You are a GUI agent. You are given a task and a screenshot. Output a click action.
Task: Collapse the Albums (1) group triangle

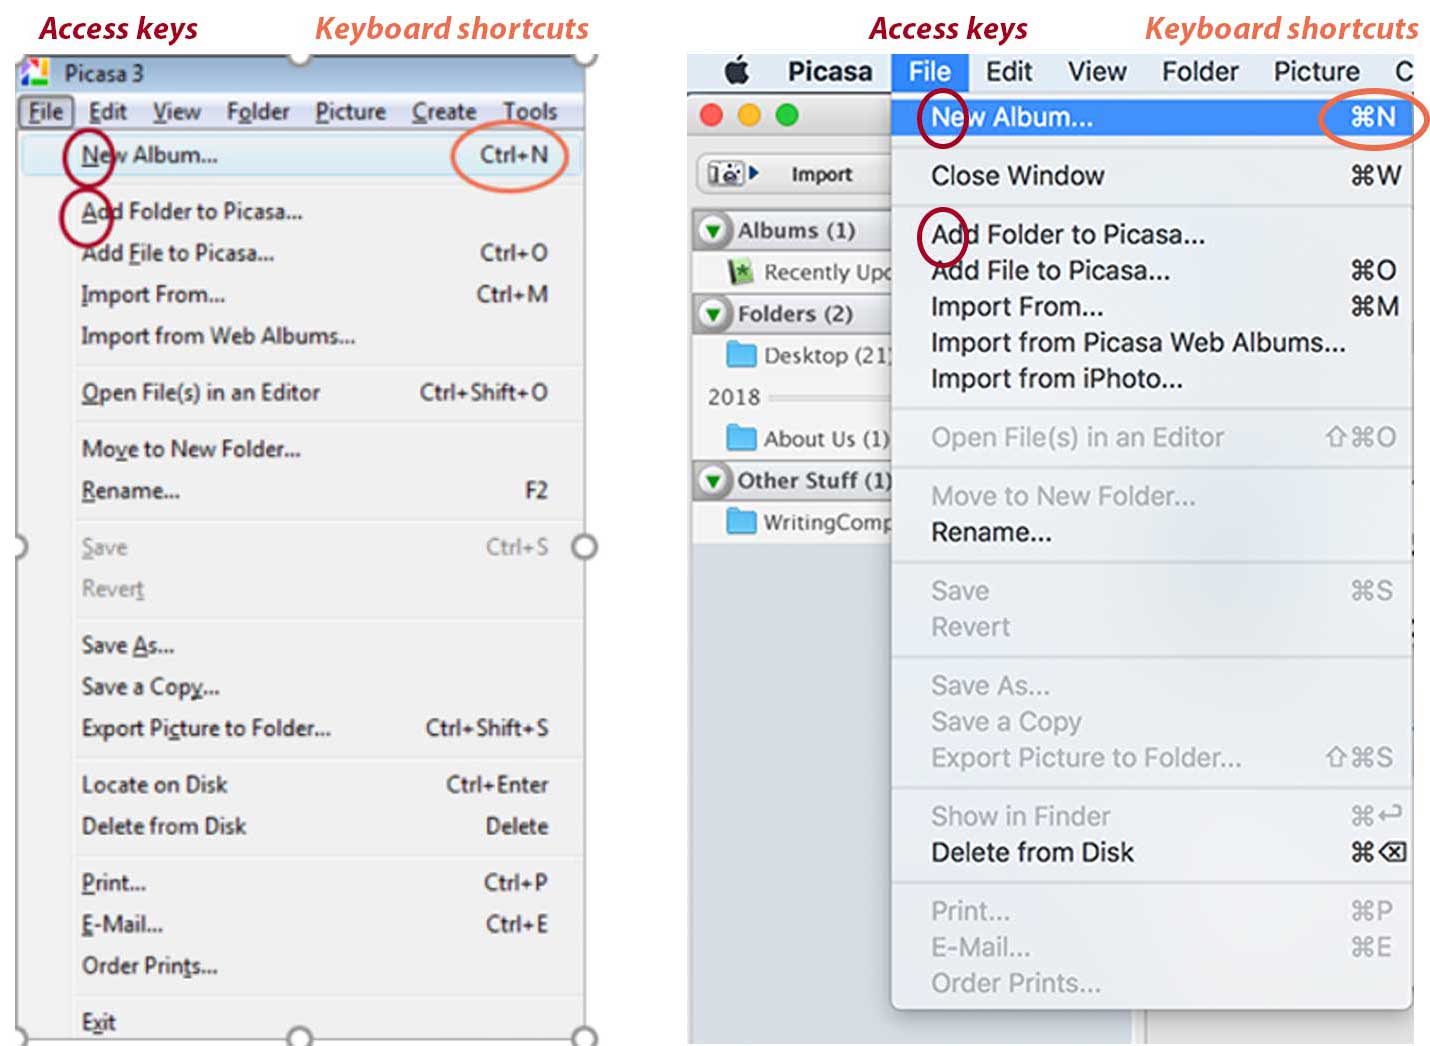[x=713, y=230]
